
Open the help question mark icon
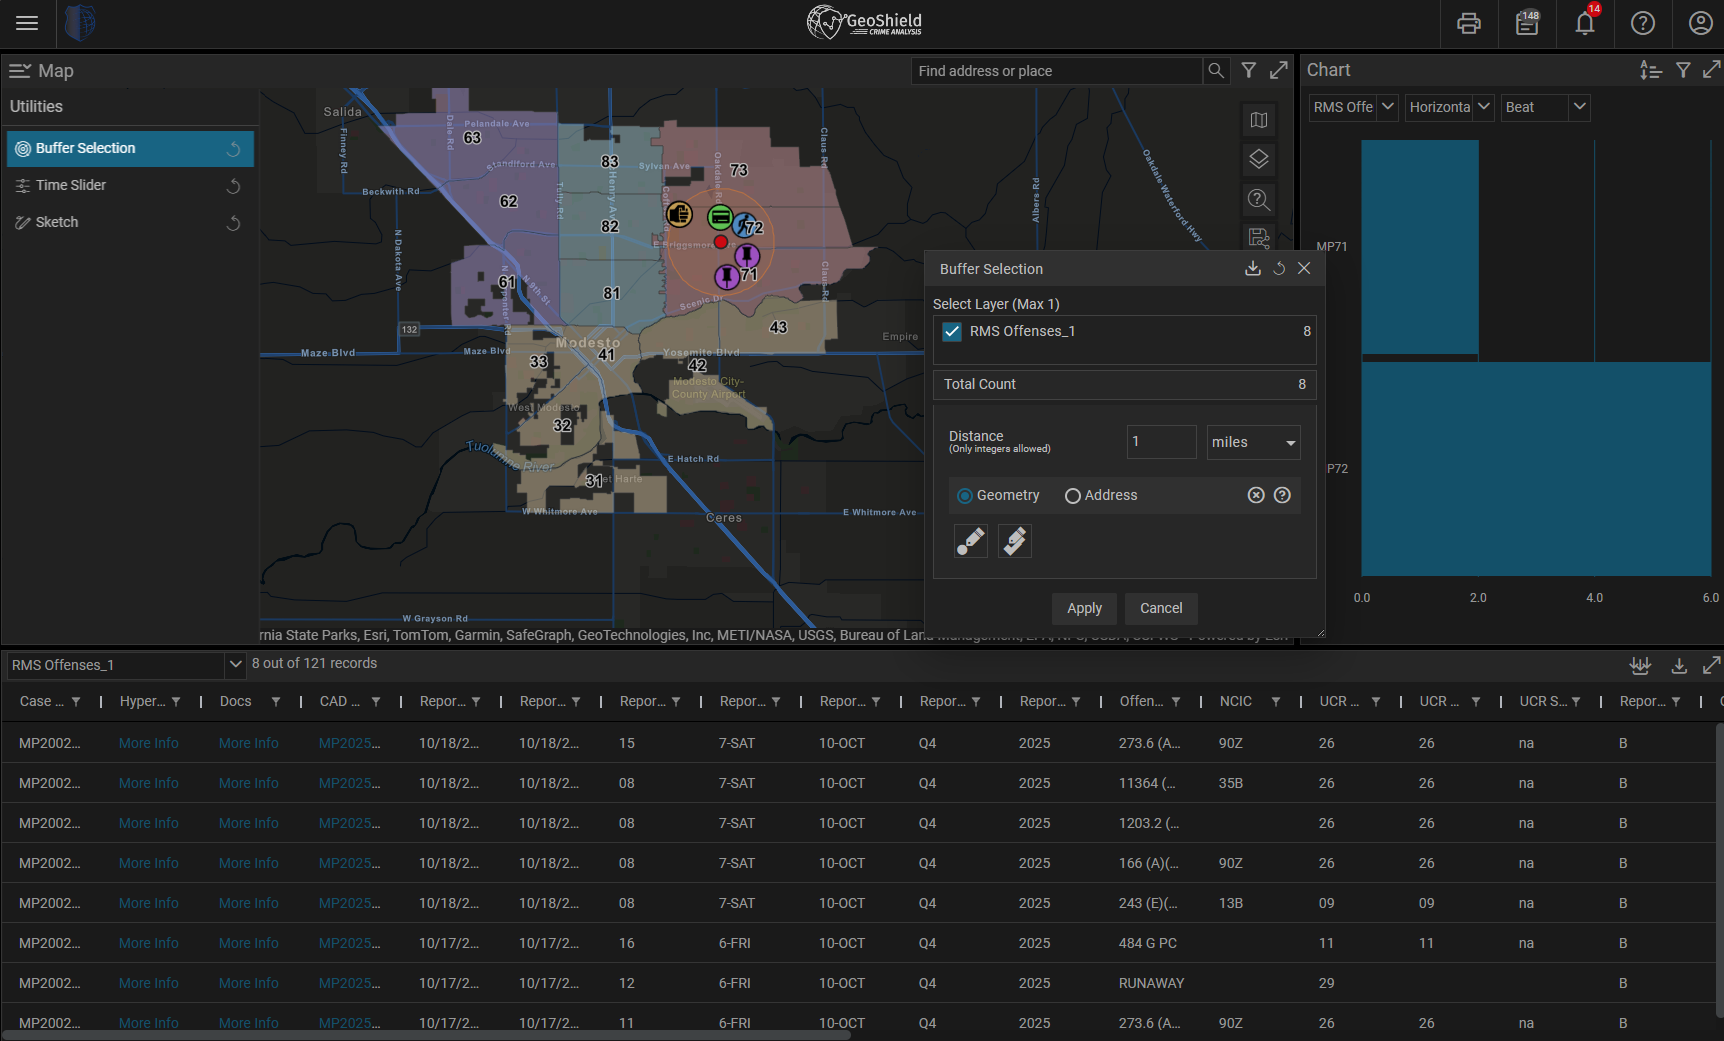point(1642,24)
